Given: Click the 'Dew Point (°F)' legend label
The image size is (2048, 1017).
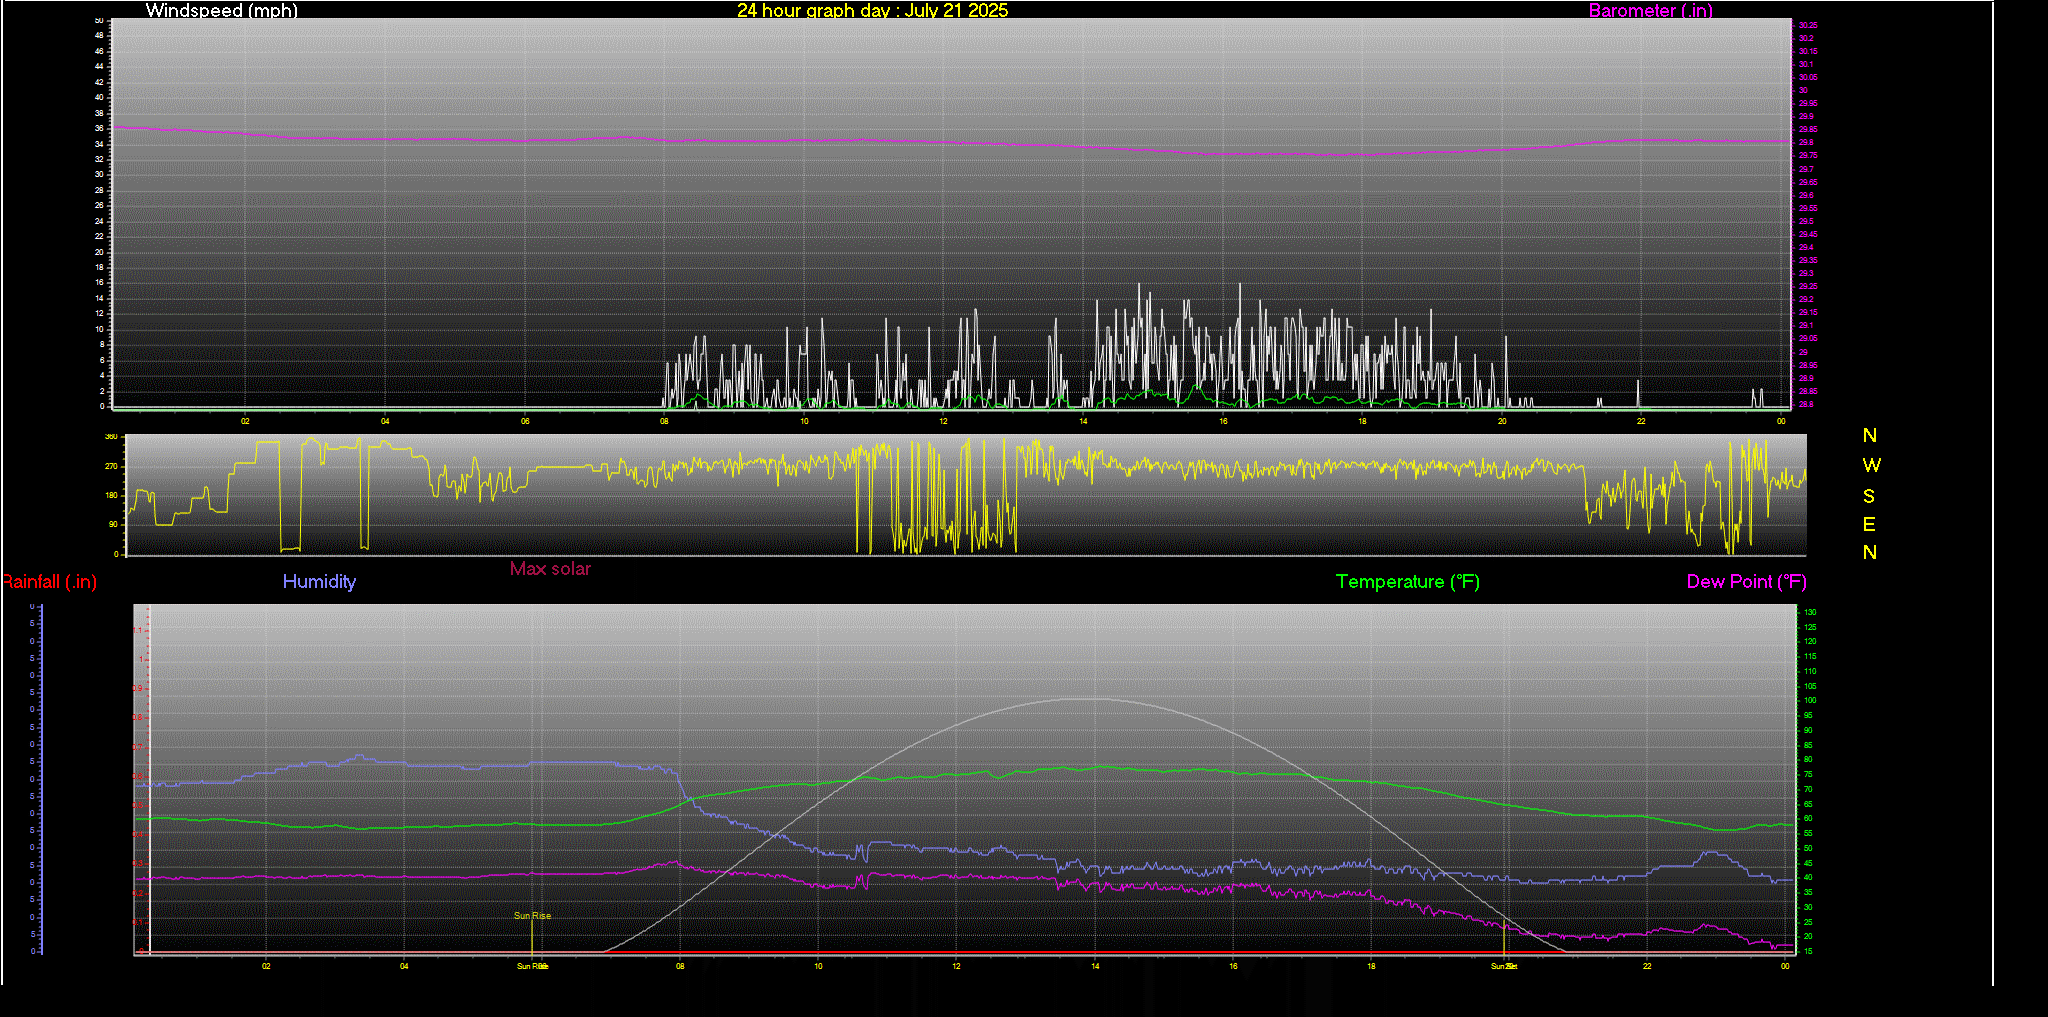Looking at the screenshot, I should click(x=1746, y=581).
